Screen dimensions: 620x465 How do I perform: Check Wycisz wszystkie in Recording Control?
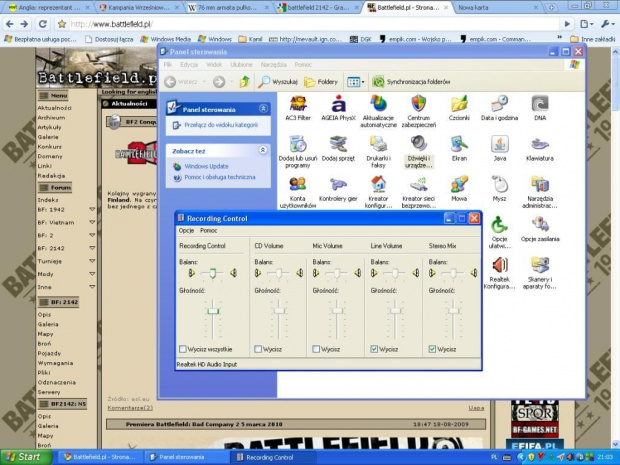pyautogui.click(x=183, y=349)
